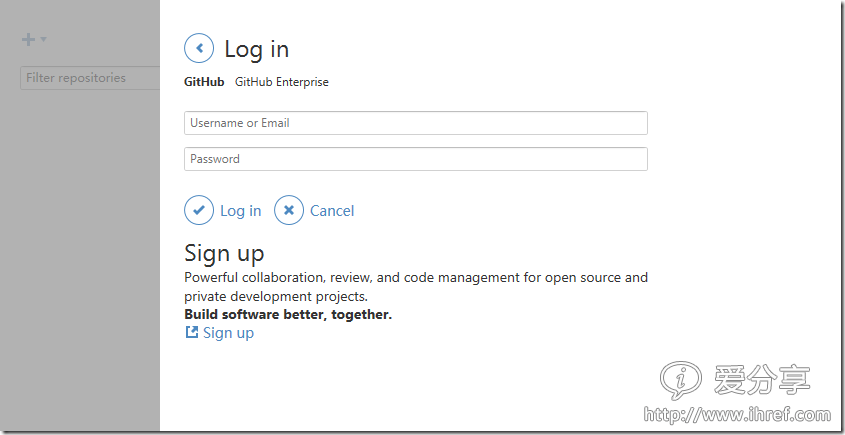Focus the Username or Email field

tap(415, 123)
